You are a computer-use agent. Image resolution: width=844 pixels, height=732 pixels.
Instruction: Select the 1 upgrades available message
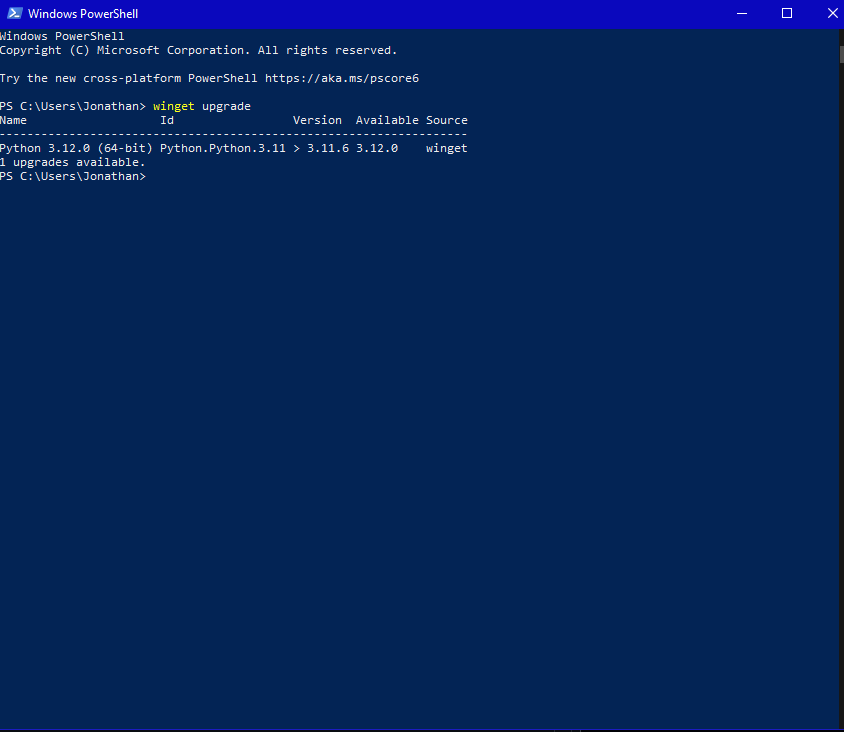coord(72,161)
